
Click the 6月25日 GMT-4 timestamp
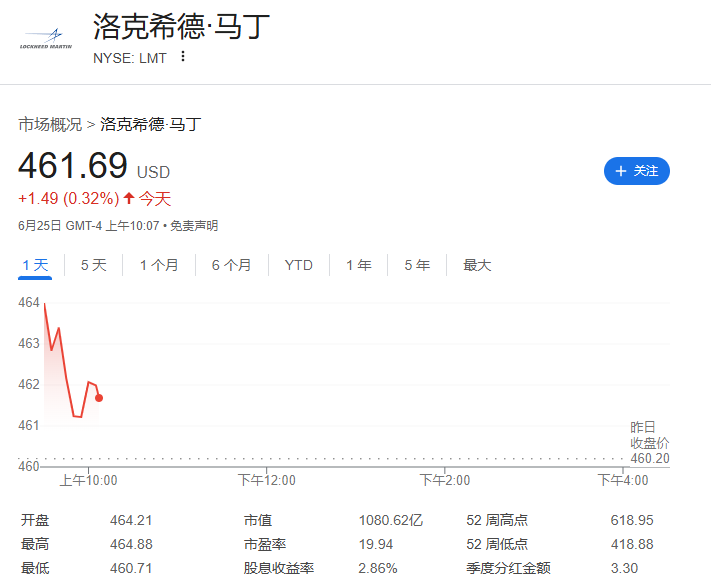point(88,225)
